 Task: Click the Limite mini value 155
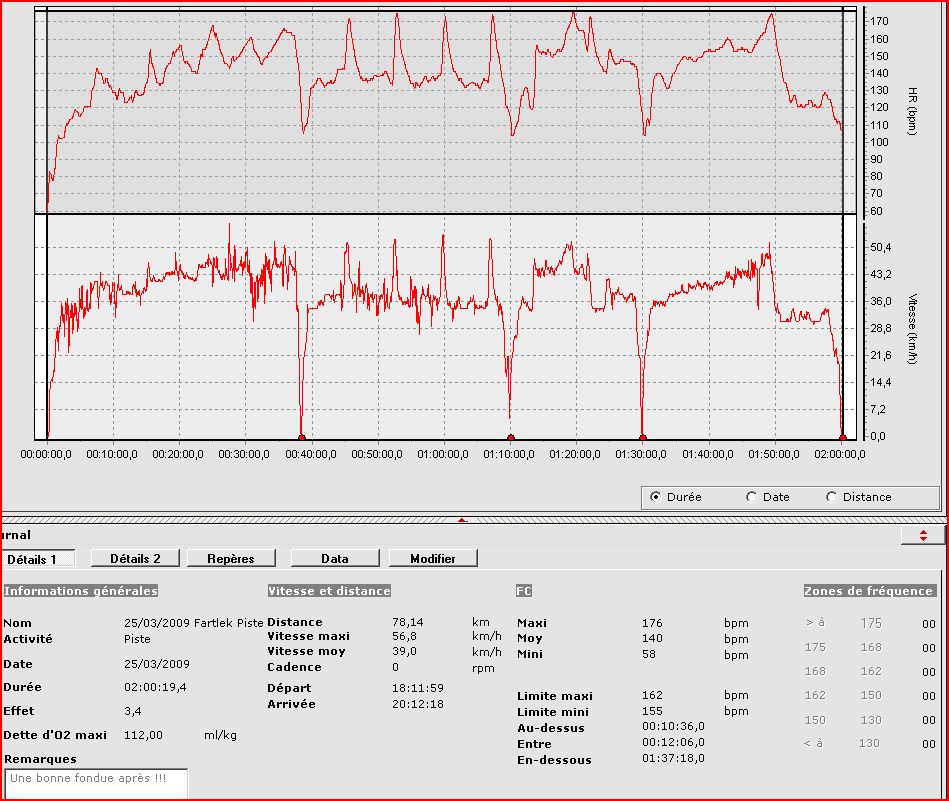pos(652,711)
